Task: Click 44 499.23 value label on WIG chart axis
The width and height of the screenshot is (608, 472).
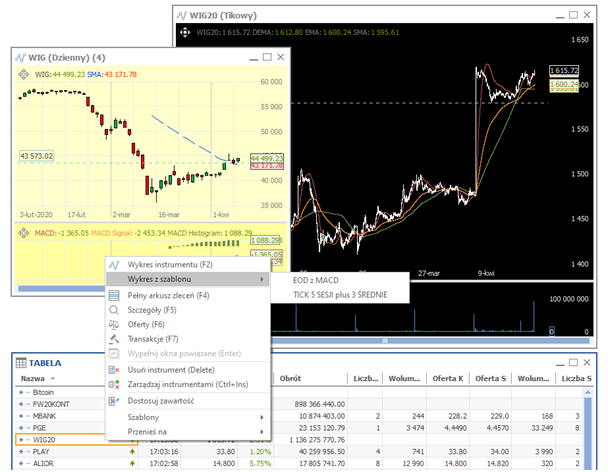Action: pos(267,158)
